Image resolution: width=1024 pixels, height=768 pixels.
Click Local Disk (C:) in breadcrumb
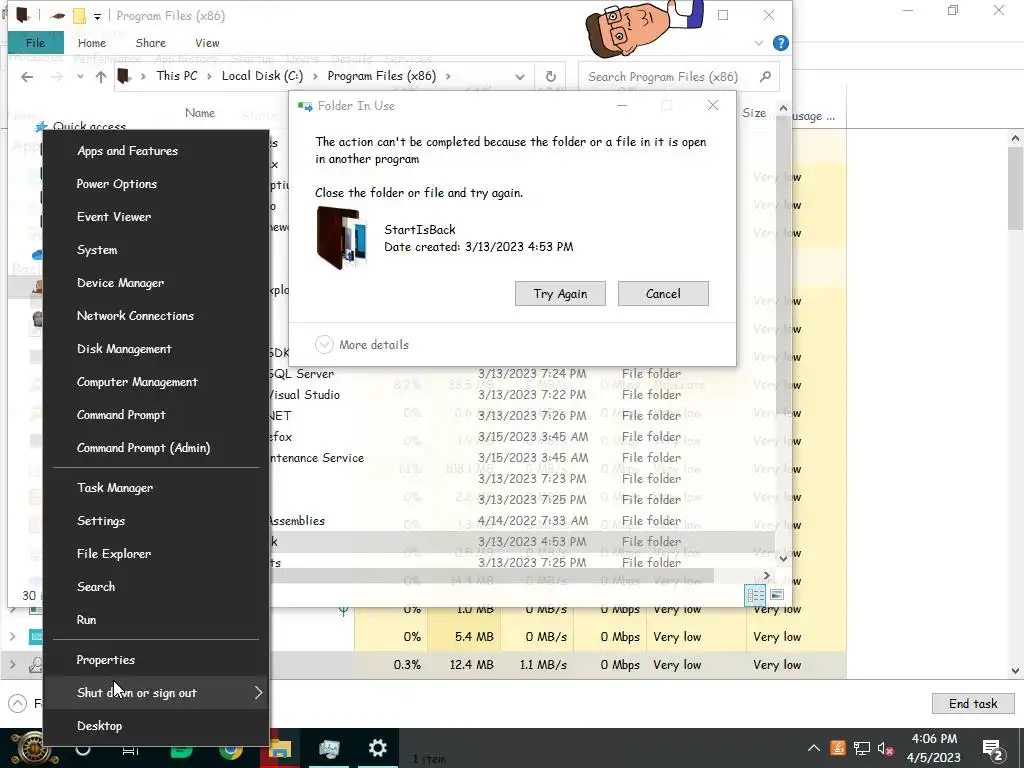(262, 76)
